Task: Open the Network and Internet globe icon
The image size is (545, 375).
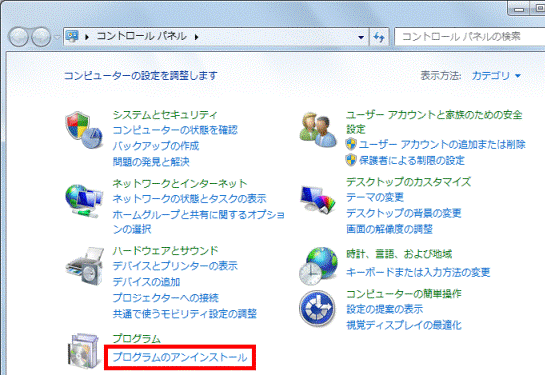Action: [84, 201]
